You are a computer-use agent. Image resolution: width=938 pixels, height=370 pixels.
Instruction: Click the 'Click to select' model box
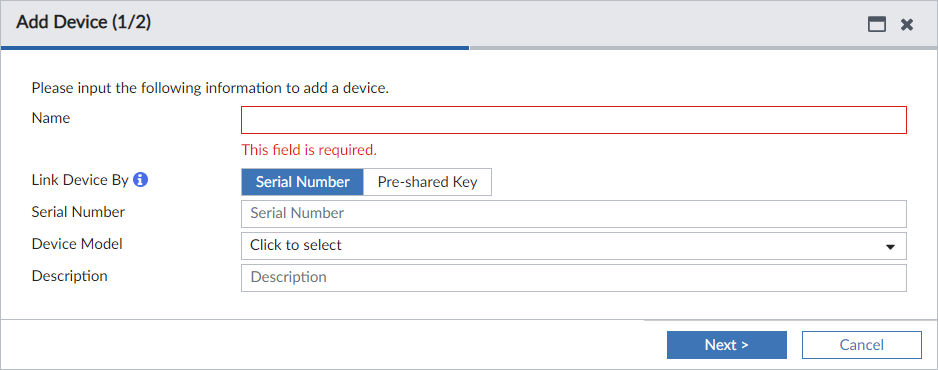point(574,246)
